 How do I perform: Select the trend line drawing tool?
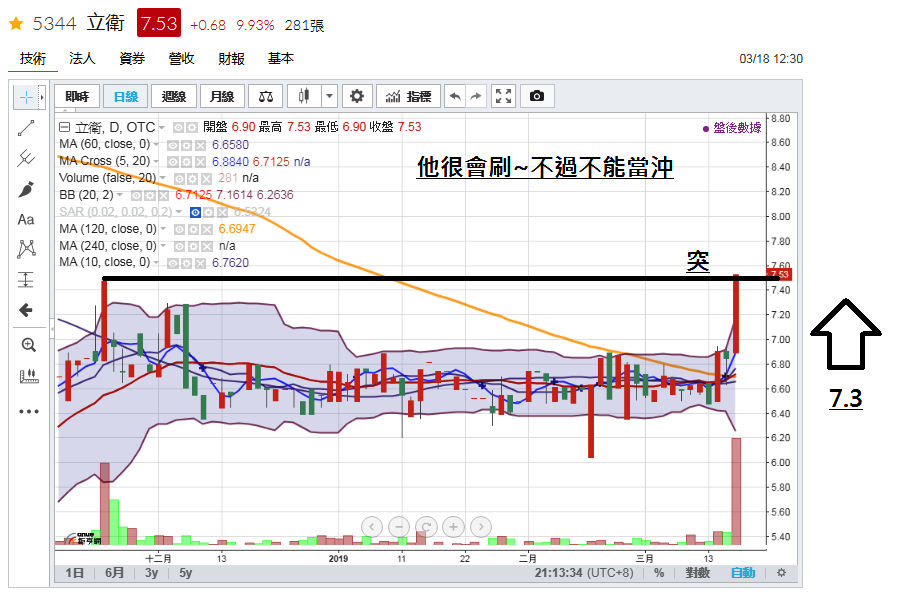point(26,128)
